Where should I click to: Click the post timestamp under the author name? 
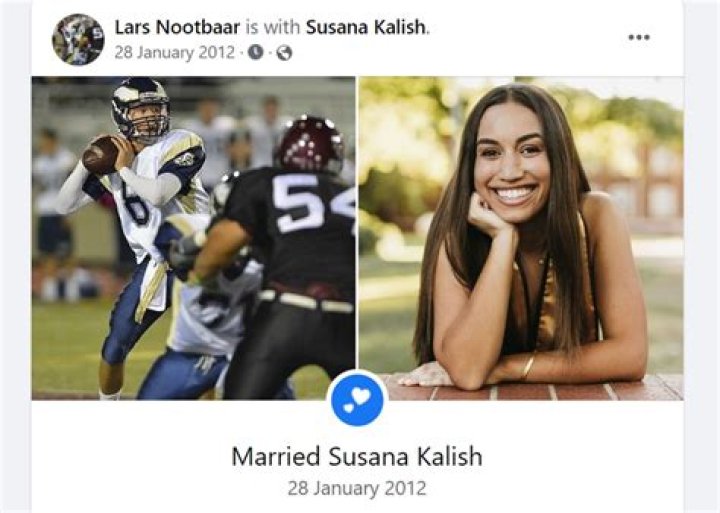pyautogui.click(x=174, y=52)
